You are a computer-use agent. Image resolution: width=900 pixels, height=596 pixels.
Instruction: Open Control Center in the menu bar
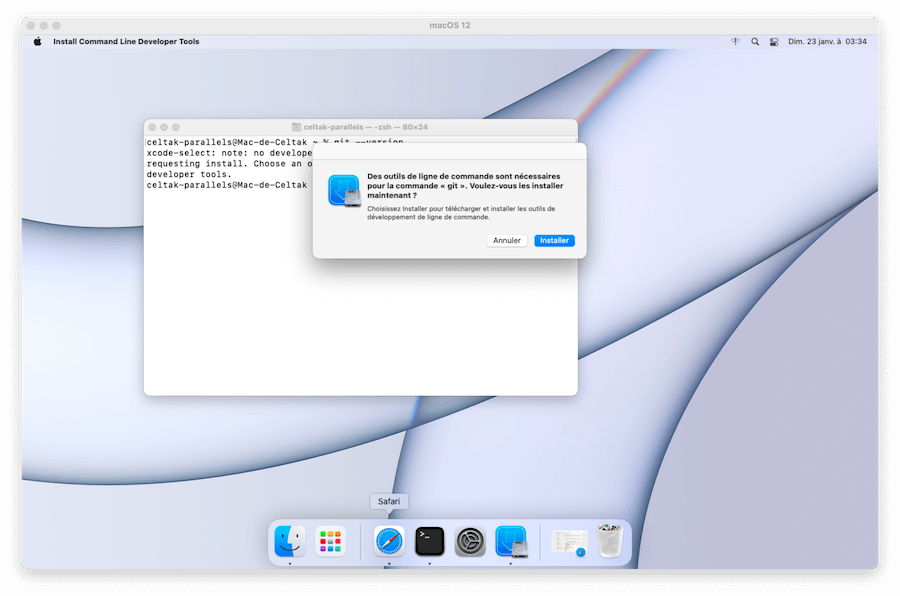coord(774,41)
